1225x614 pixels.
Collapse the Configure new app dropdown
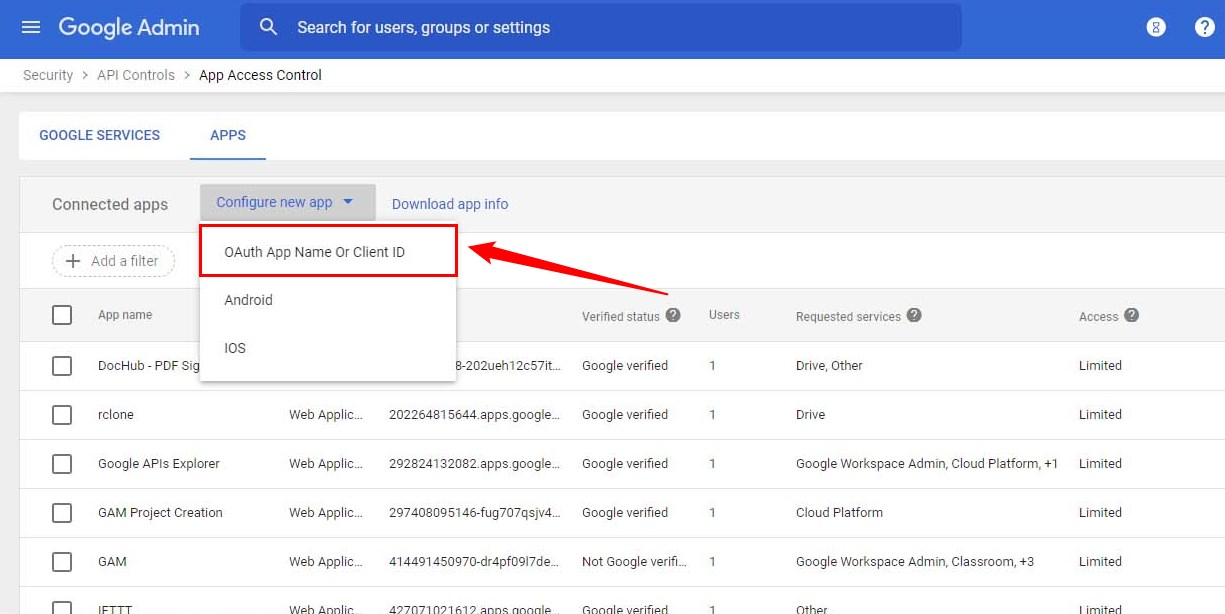[287, 202]
